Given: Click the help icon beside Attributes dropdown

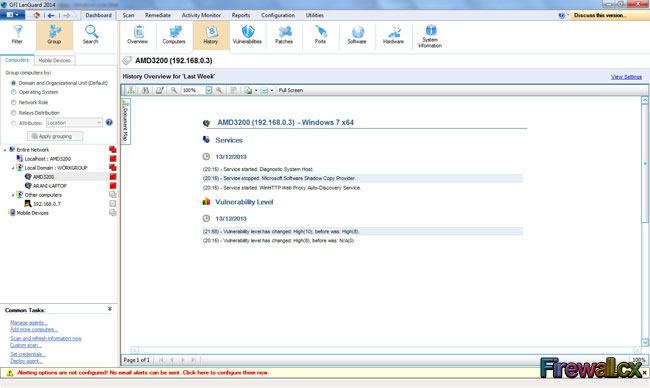Looking at the screenshot, I should 109,122.
